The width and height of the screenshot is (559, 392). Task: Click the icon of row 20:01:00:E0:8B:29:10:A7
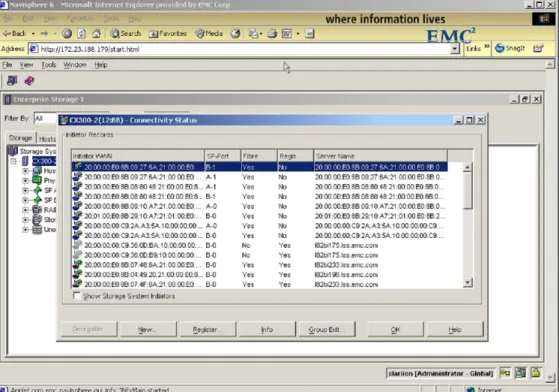(x=77, y=216)
